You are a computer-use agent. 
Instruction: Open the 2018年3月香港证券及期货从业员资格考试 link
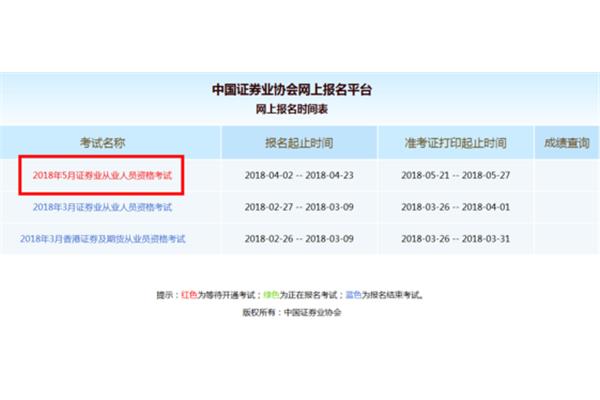coord(103,239)
